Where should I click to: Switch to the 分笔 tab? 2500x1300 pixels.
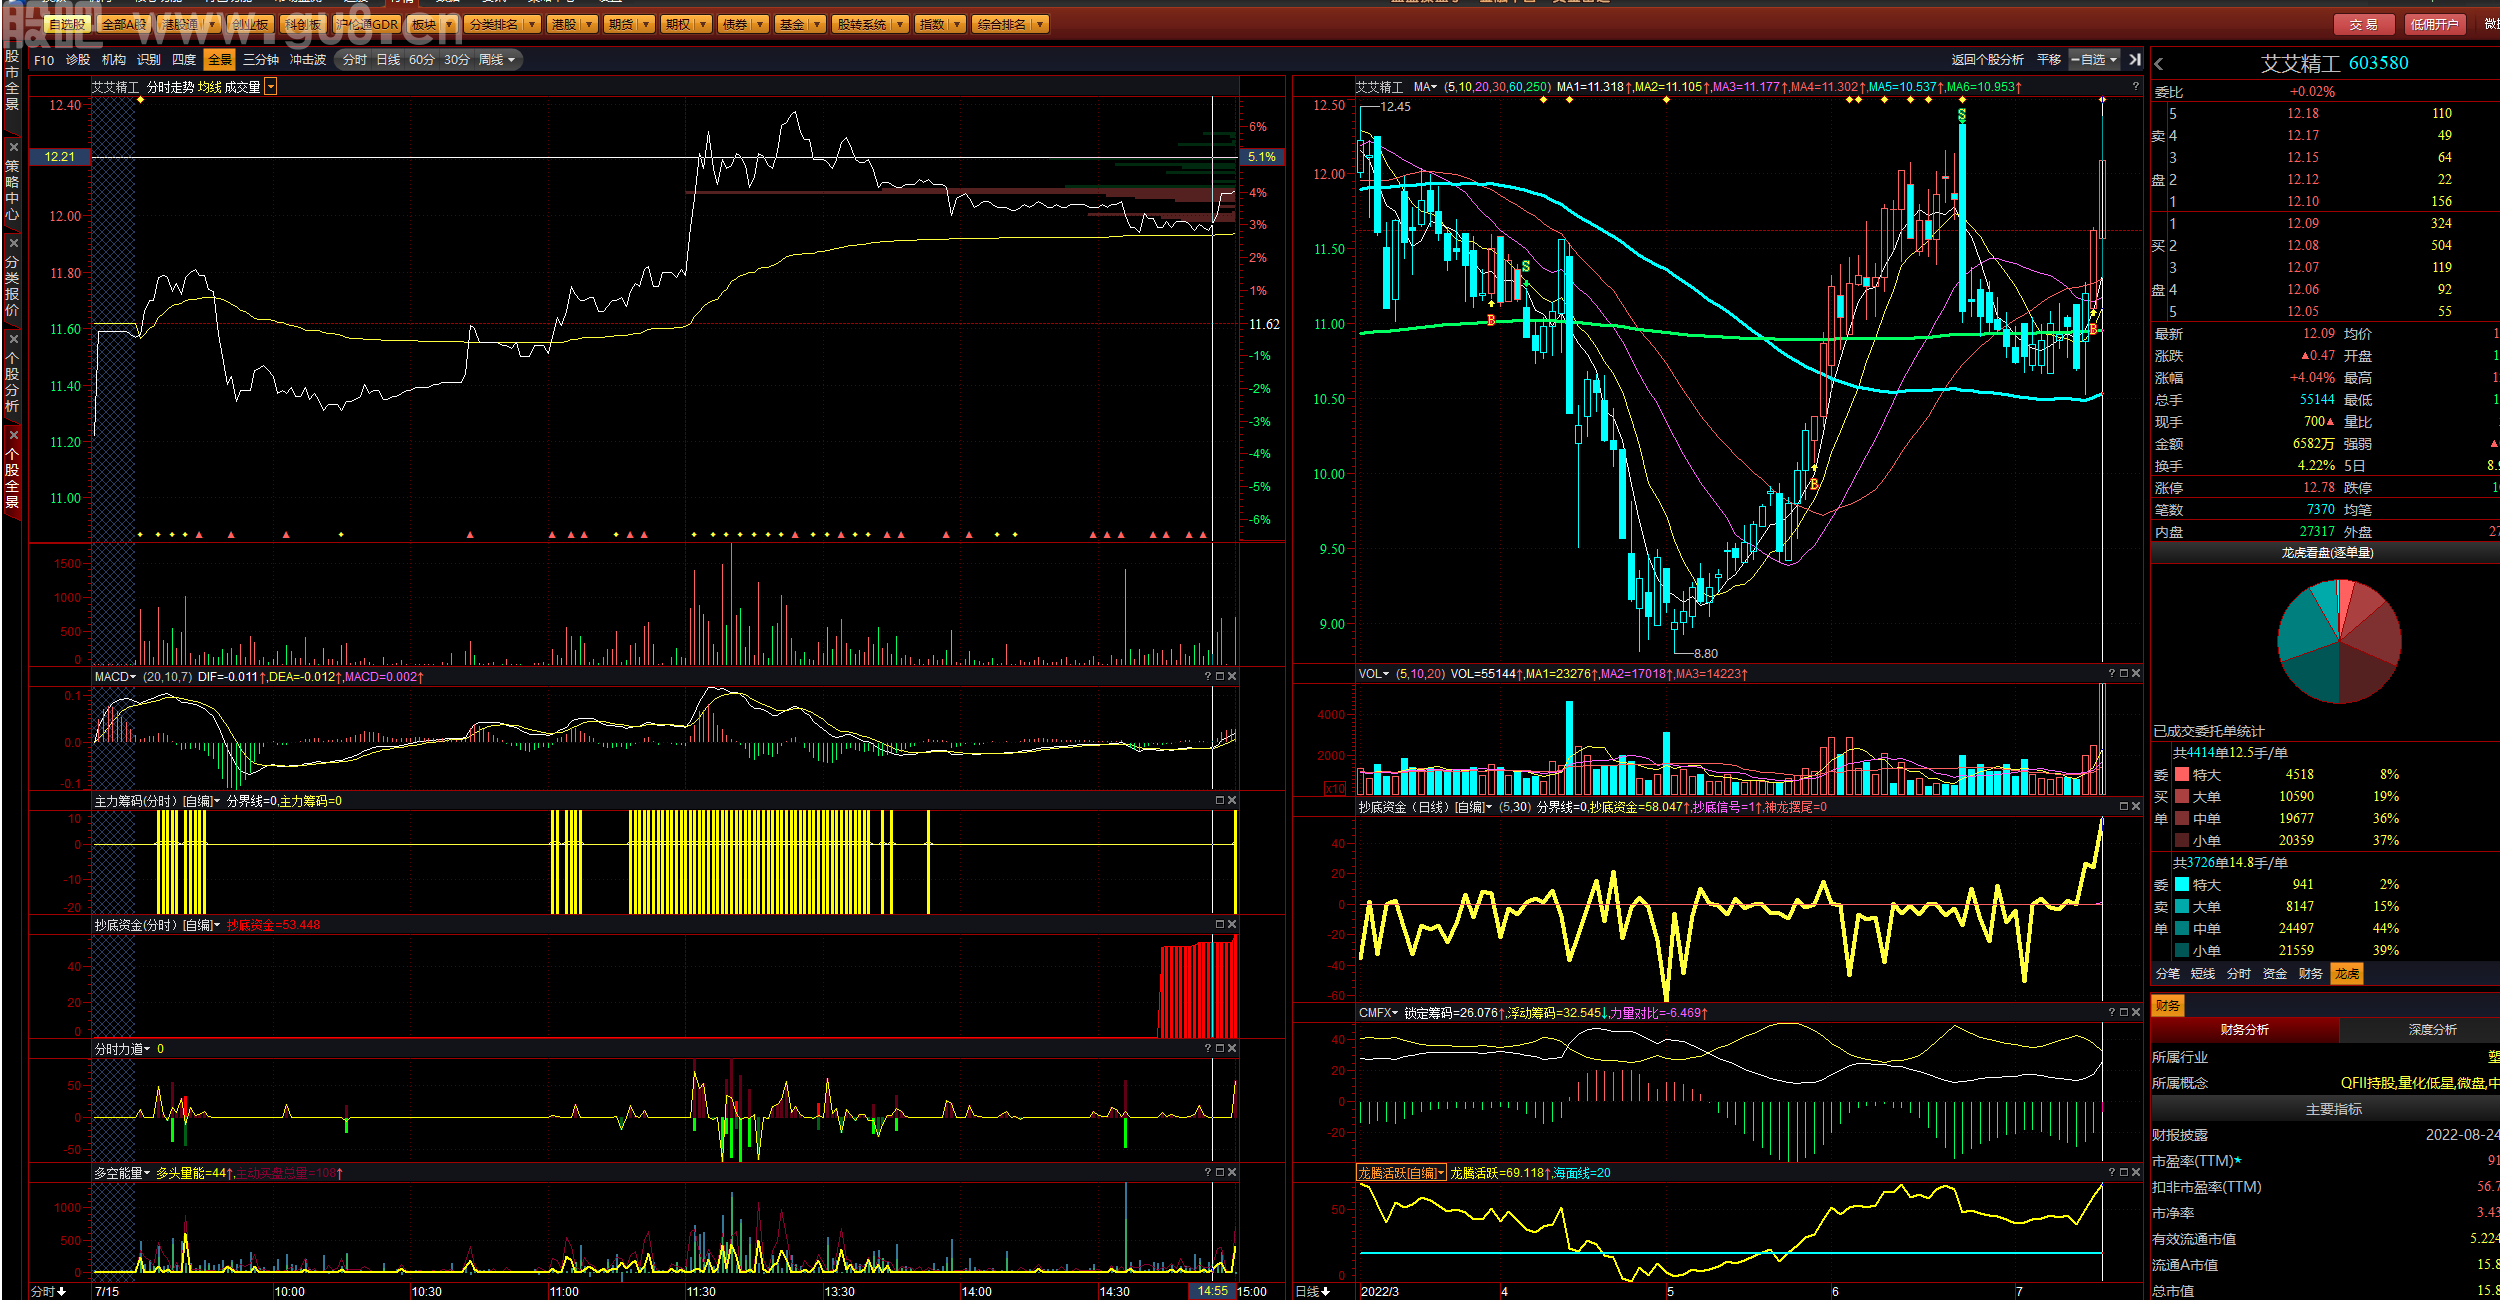[2167, 974]
